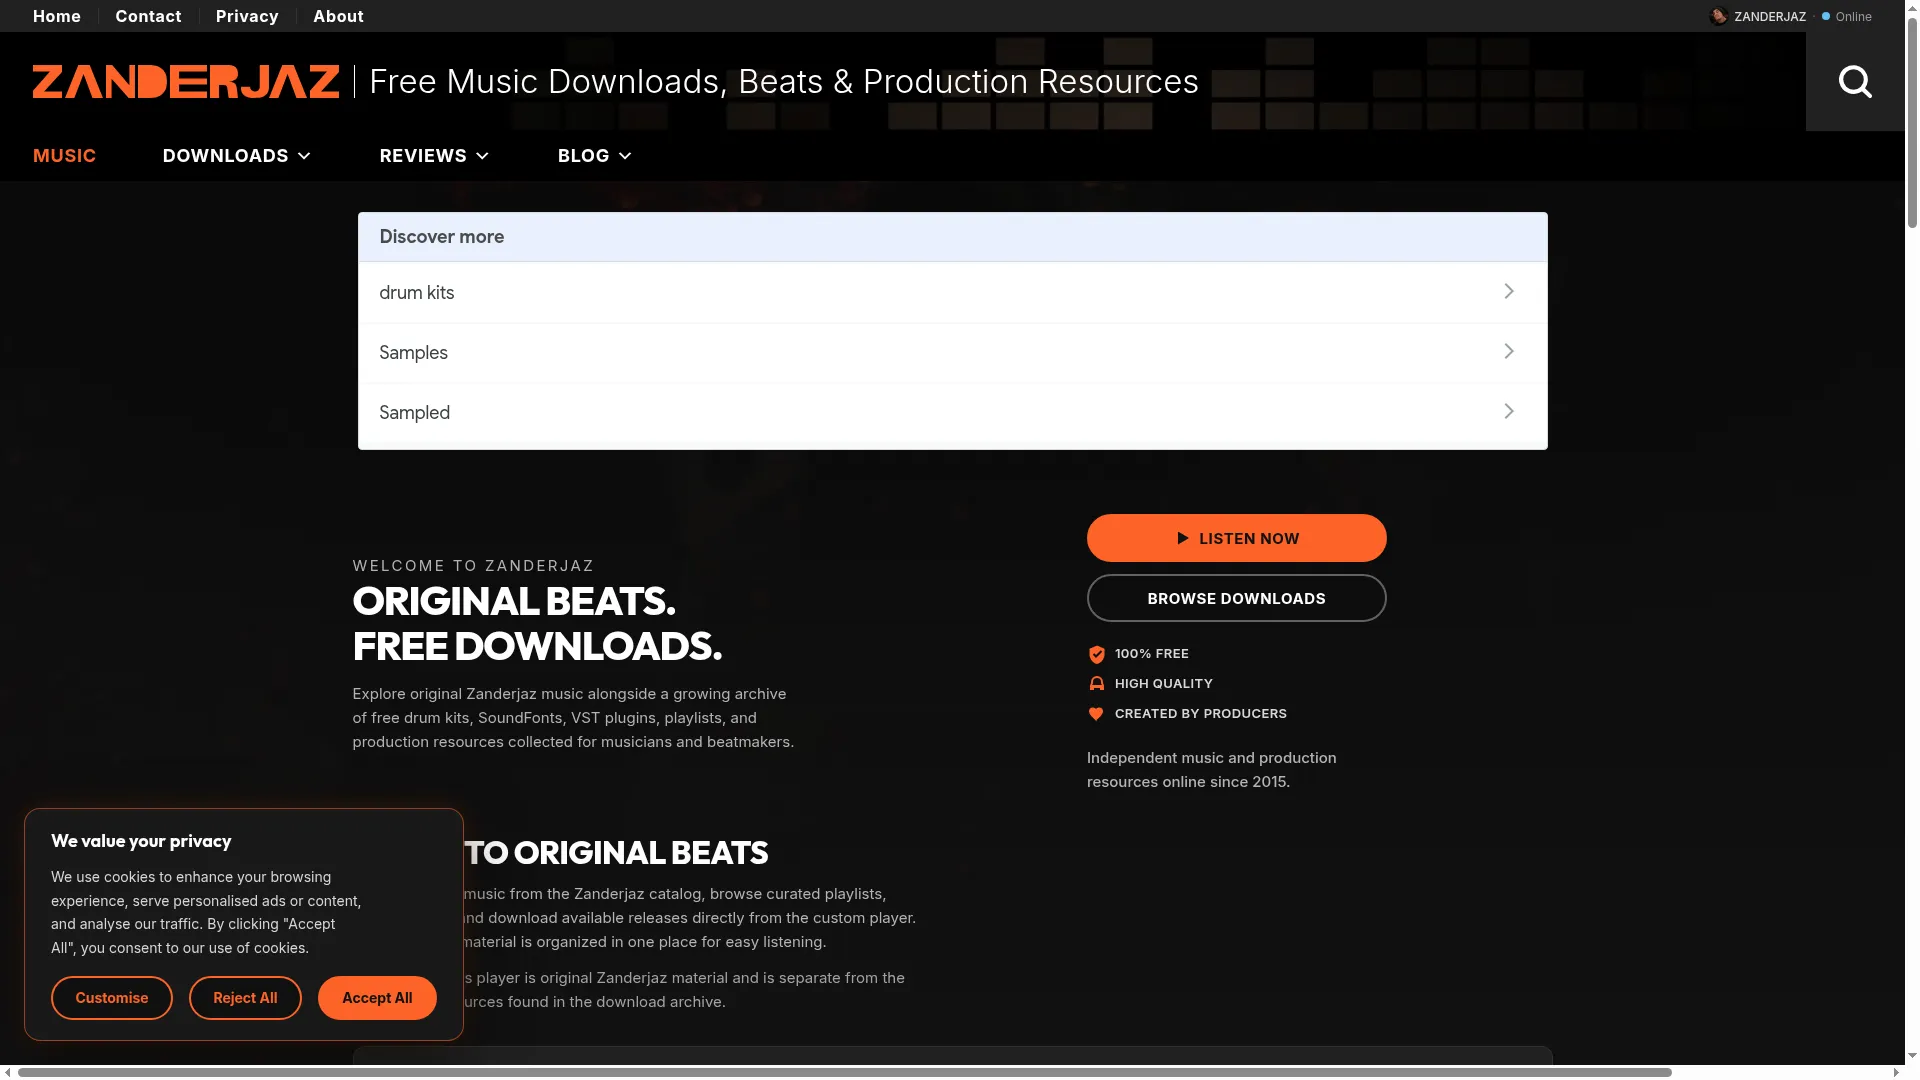Click the Online status indicator
Screen dimensions: 1920x1080
coord(1847,17)
